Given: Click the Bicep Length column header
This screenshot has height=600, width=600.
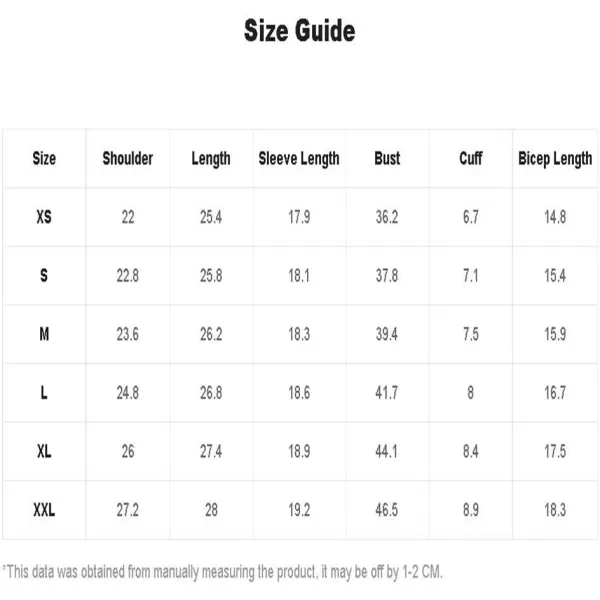Looking at the screenshot, I should pyautogui.click(x=555, y=159).
